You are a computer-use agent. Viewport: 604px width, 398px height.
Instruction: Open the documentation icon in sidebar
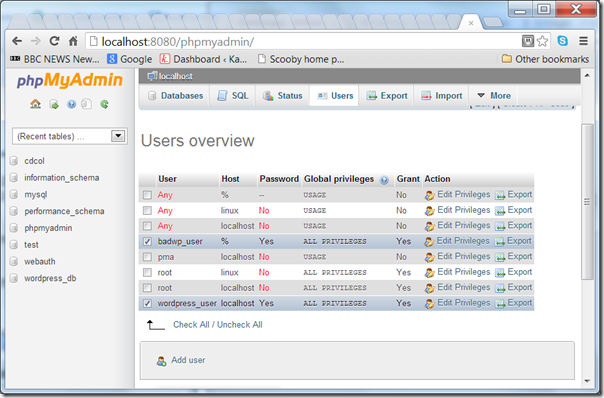(87, 104)
